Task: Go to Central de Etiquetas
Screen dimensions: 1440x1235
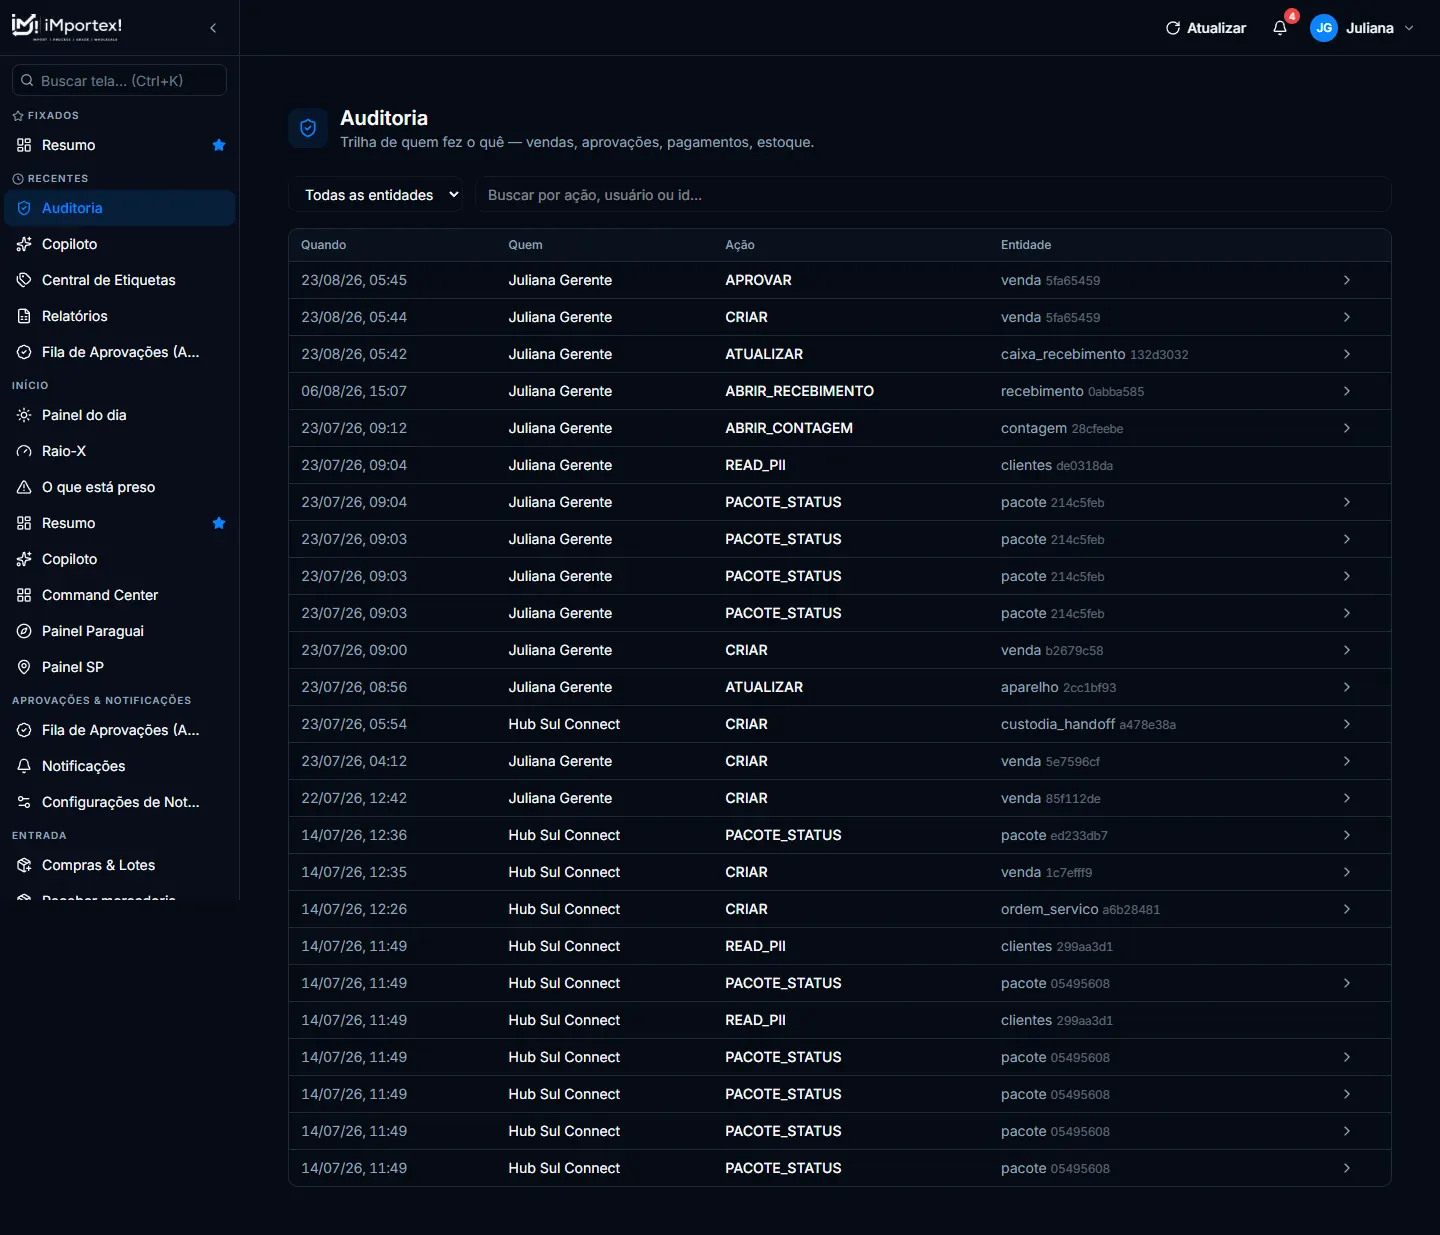Action: (x=120, y=280)
